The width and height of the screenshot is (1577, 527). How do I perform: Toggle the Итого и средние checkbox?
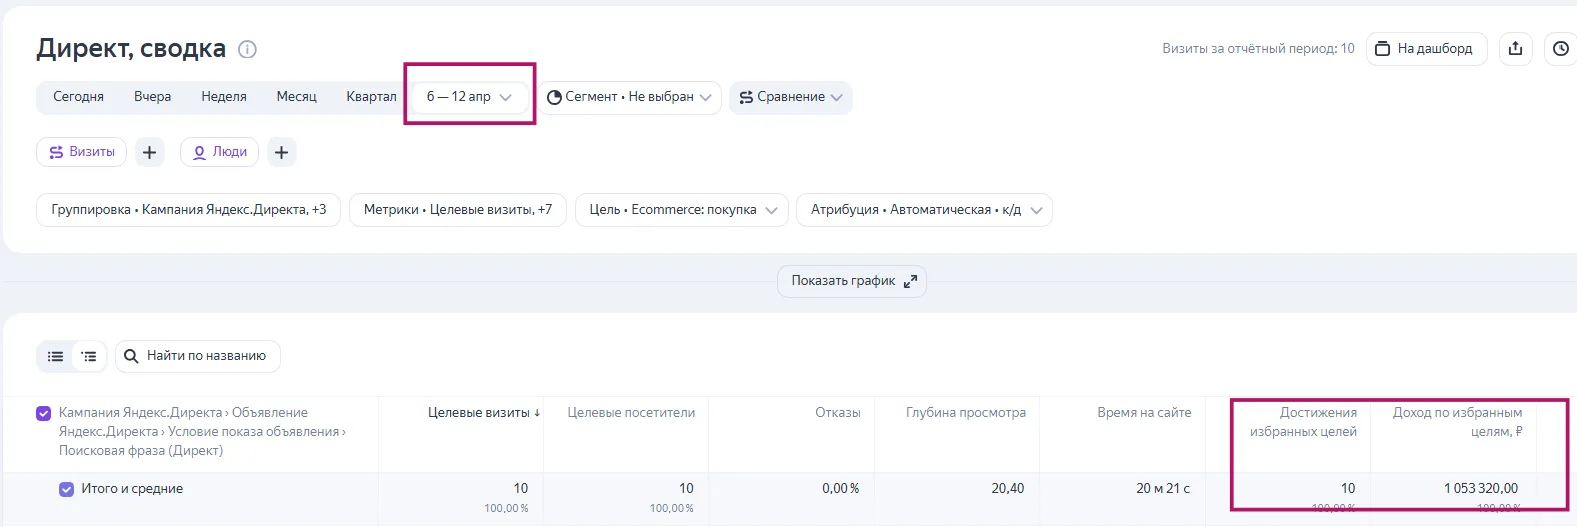click(x=67, y=489)
